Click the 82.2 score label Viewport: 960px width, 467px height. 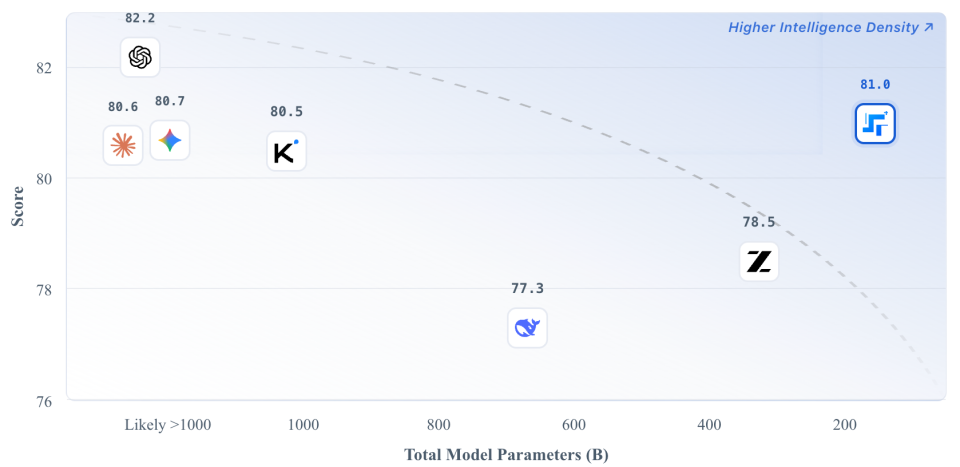click(x=140, y=18)
